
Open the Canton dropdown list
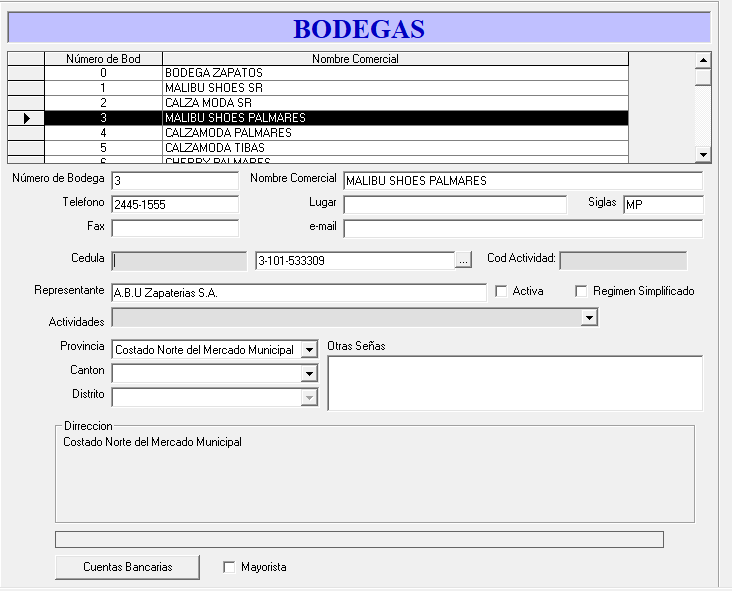(309, 374)
